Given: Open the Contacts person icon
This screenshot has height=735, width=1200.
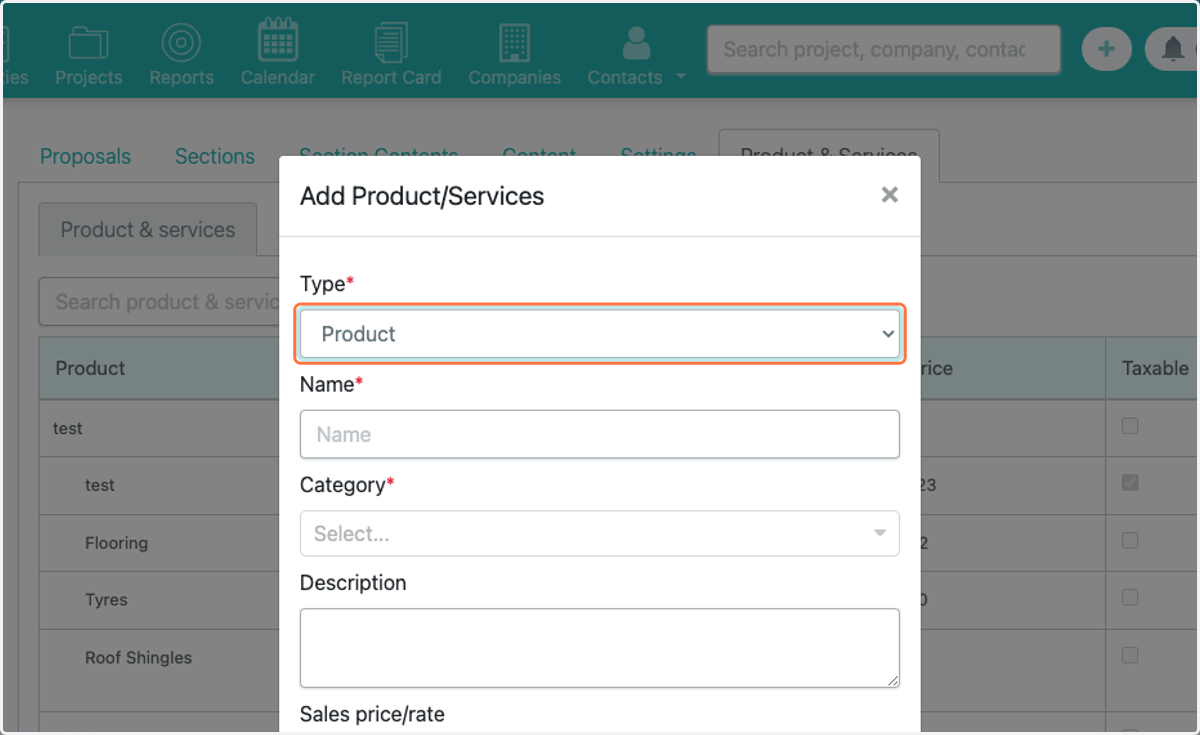Looking at the screenshot, I should point(636,44).
